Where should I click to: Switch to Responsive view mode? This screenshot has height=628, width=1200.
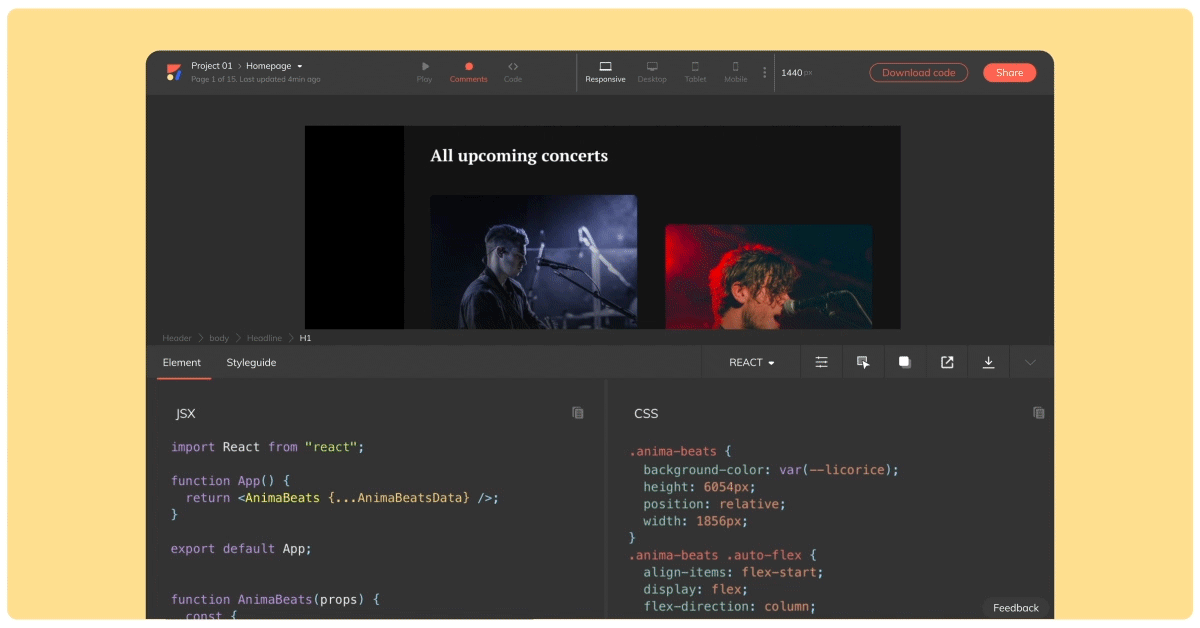[x=605, y=72]
